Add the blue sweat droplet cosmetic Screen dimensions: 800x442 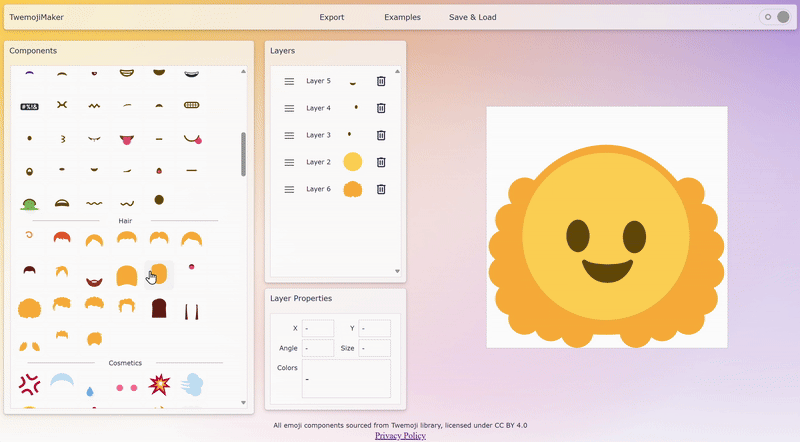point(90,389)
